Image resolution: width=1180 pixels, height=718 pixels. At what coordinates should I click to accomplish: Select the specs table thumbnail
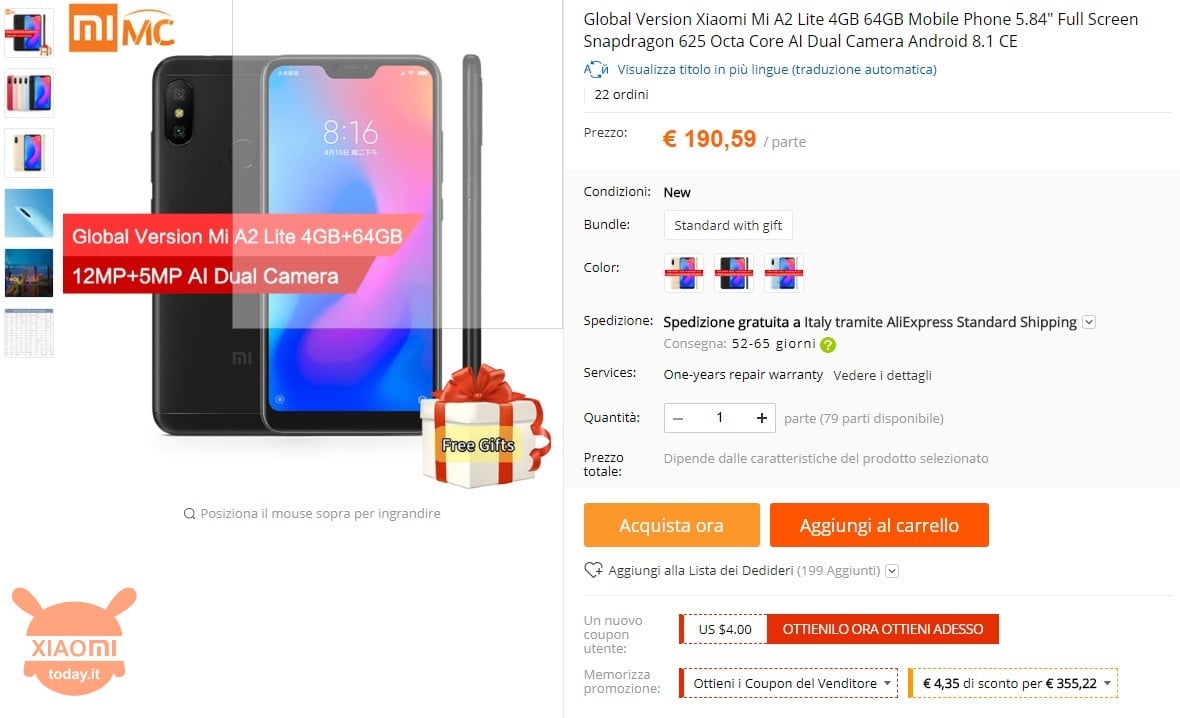[x=29, y=333]
